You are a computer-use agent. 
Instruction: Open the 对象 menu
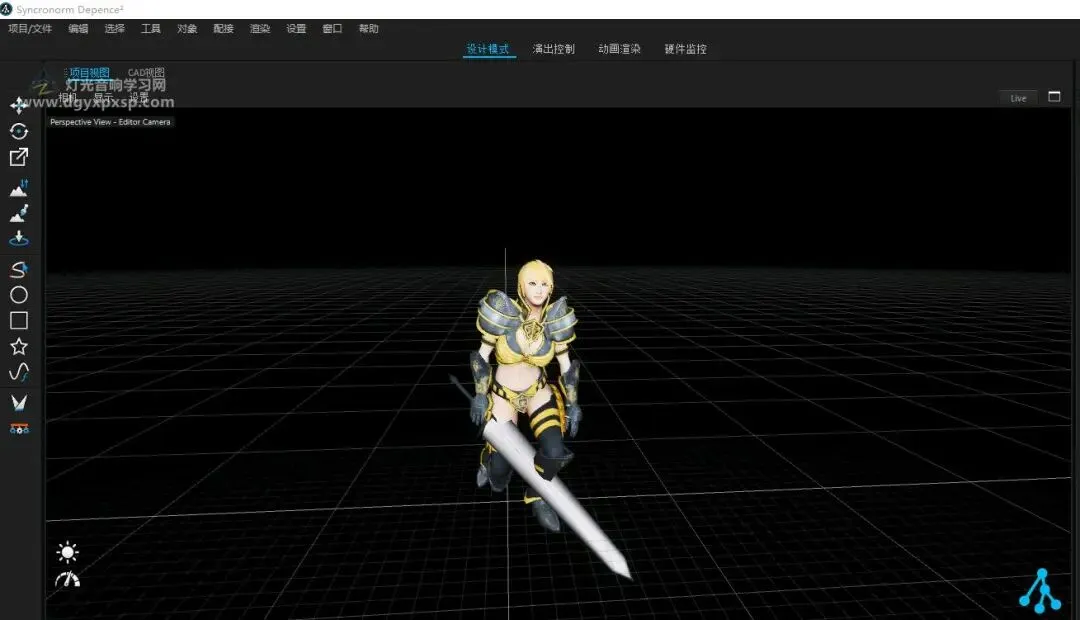click(187, 28)
